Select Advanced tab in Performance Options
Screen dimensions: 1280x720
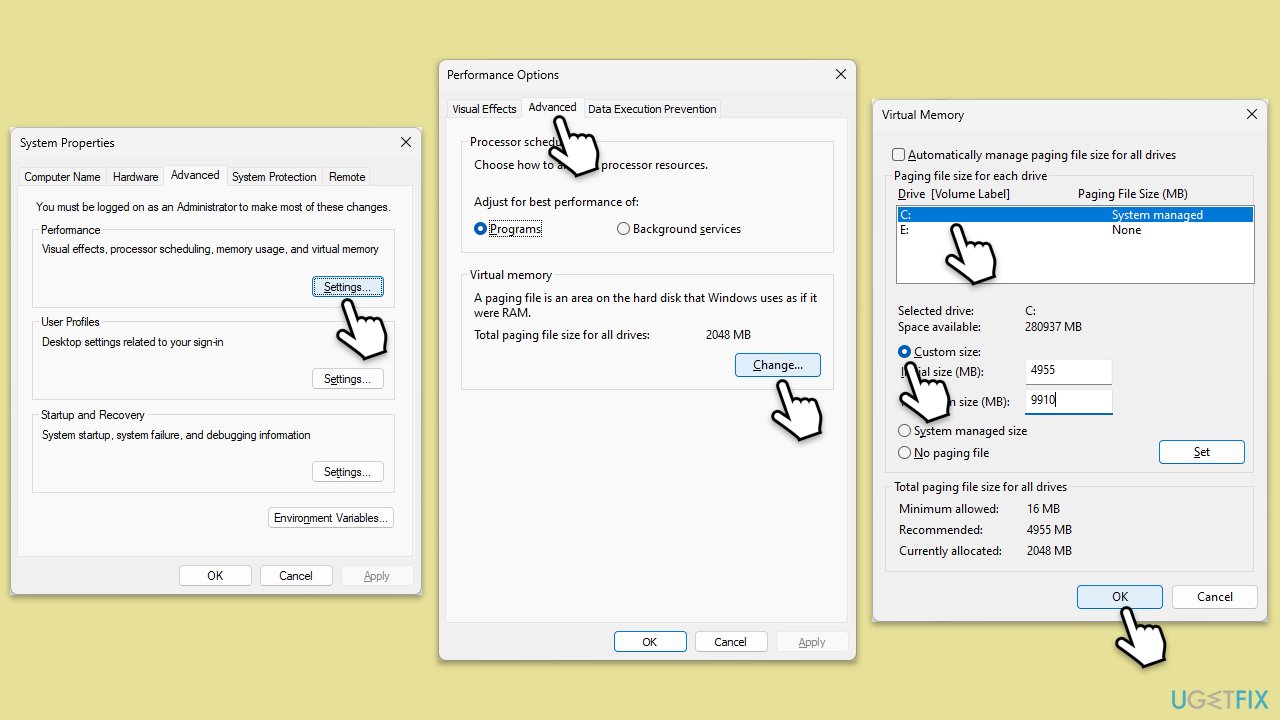552,107
